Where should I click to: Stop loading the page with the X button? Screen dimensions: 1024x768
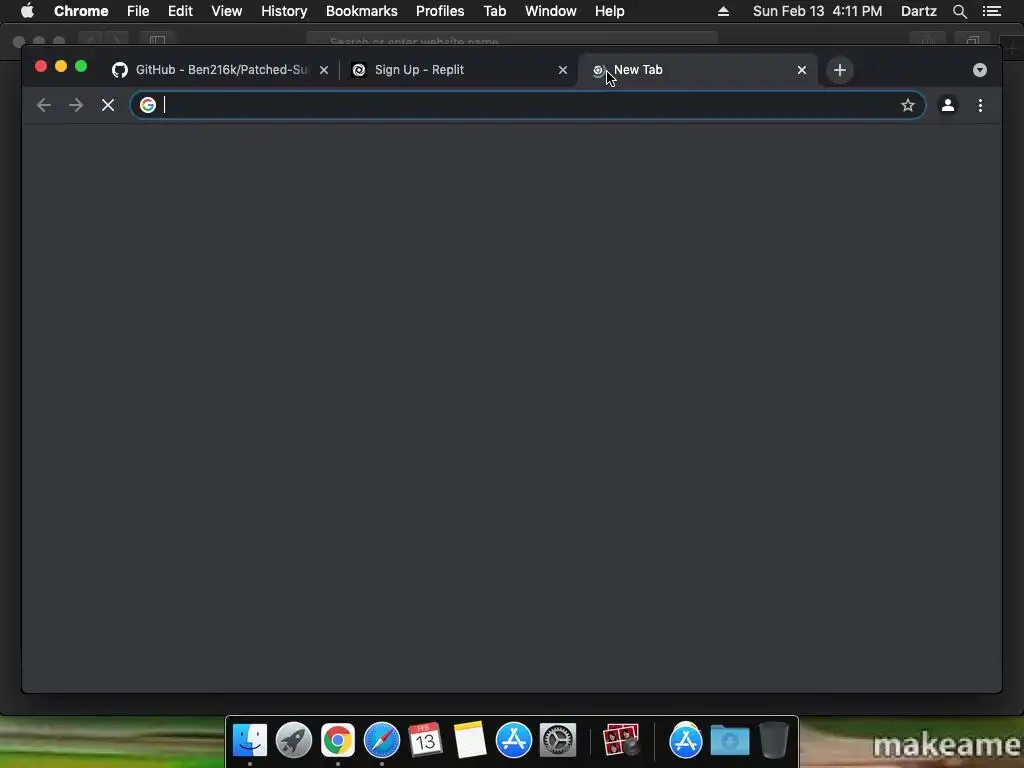coord(108,105)
